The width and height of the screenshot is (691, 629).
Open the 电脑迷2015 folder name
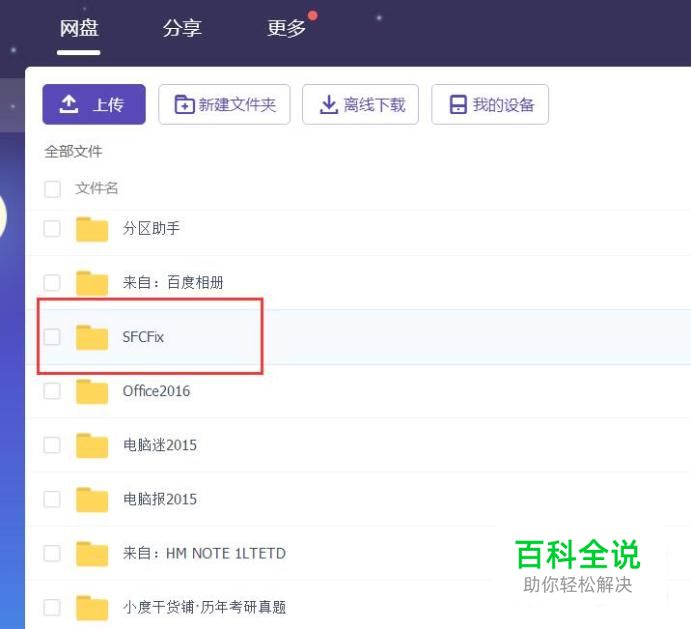coord(160,445)
